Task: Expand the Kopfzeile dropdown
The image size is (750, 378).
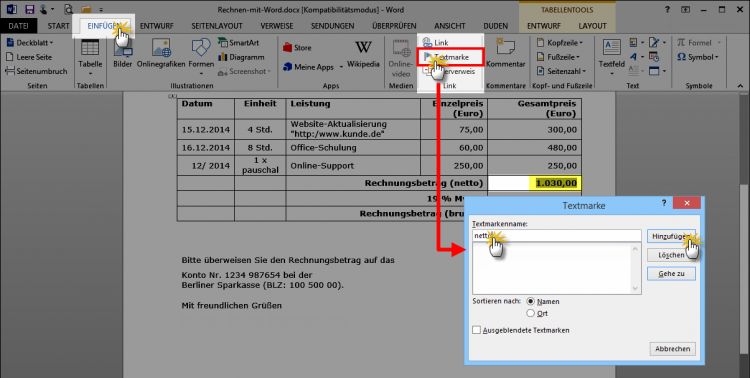Action: click(x=560, y=43)
